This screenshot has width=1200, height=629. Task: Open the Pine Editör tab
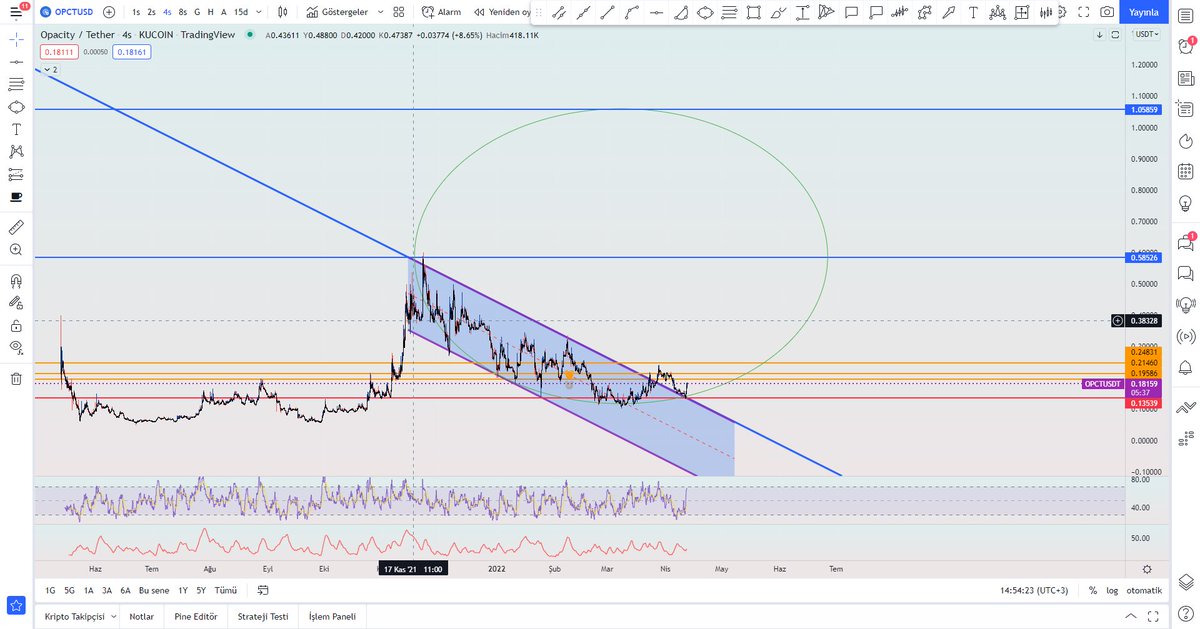196,617
